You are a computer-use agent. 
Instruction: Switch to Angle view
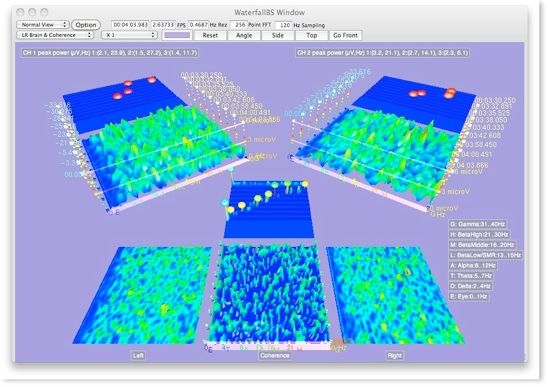[244, 35]
